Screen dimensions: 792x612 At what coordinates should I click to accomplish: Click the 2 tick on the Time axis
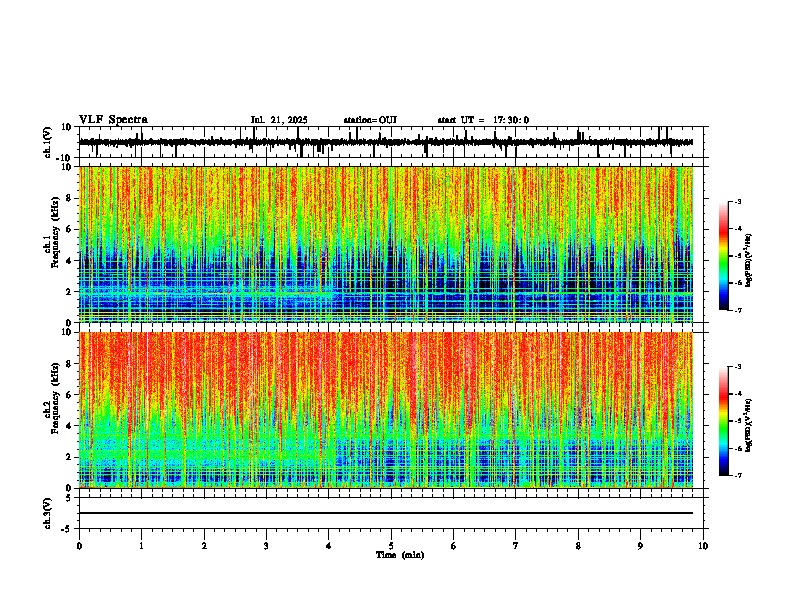point(204,546)
